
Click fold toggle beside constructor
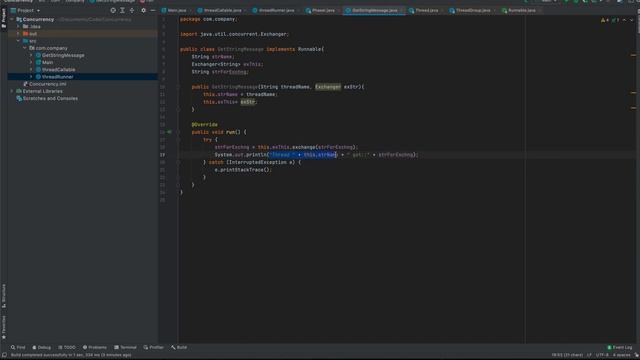pyautogui.click(x=178, y=87)
